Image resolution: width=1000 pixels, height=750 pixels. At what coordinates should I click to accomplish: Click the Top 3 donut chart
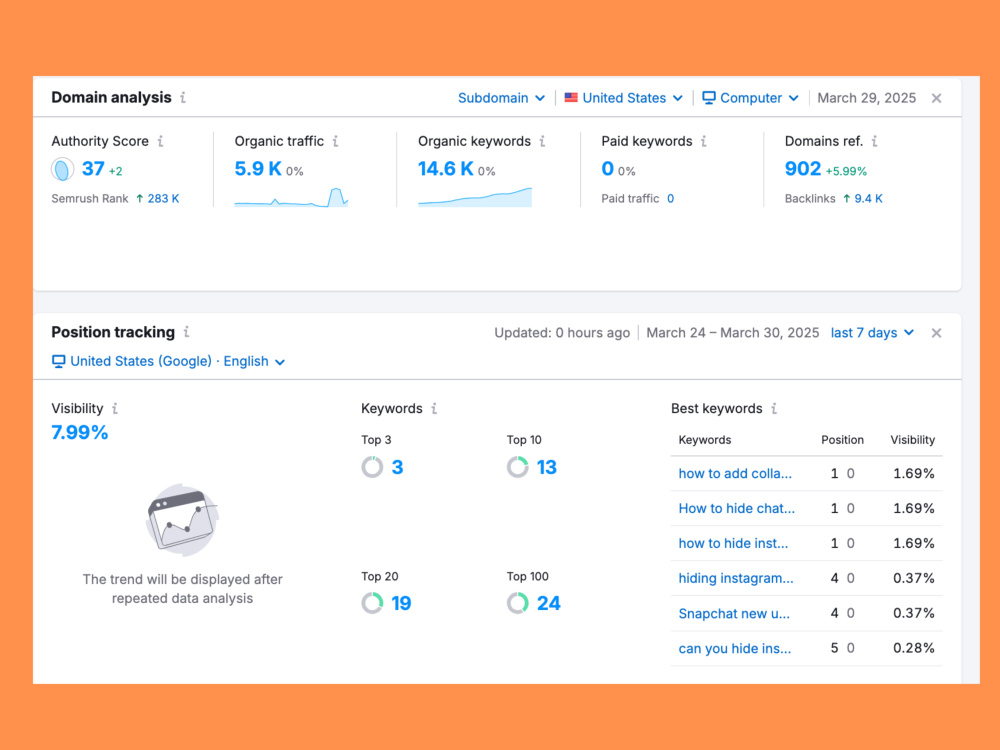pyautogui.click(x=372, y=467)
